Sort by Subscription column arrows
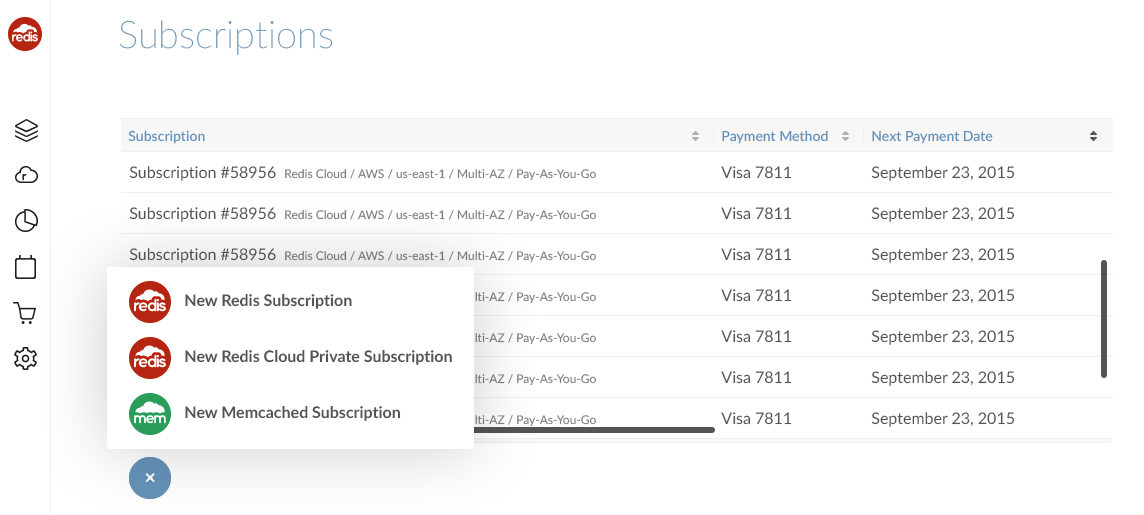 695,136
